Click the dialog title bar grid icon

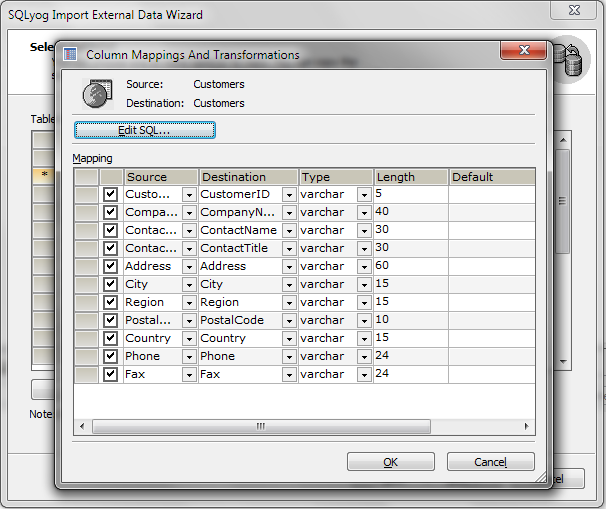pos(71,55)
